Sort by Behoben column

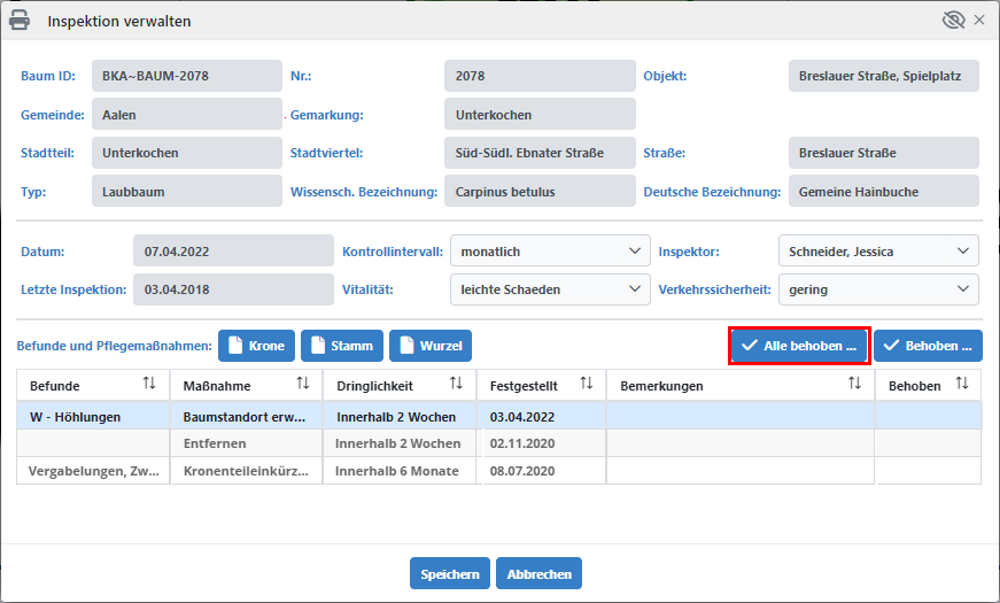(x=962, y=384)
